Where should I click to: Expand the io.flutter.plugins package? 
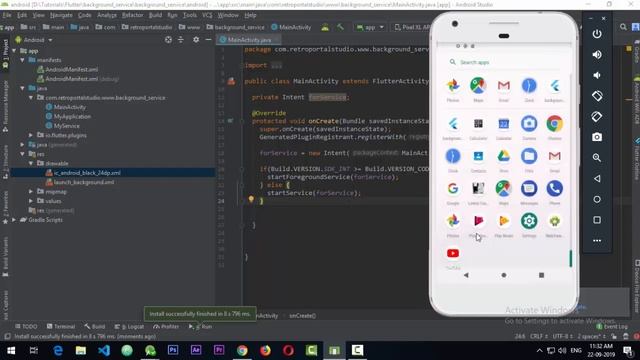click(x=31, y=135)
